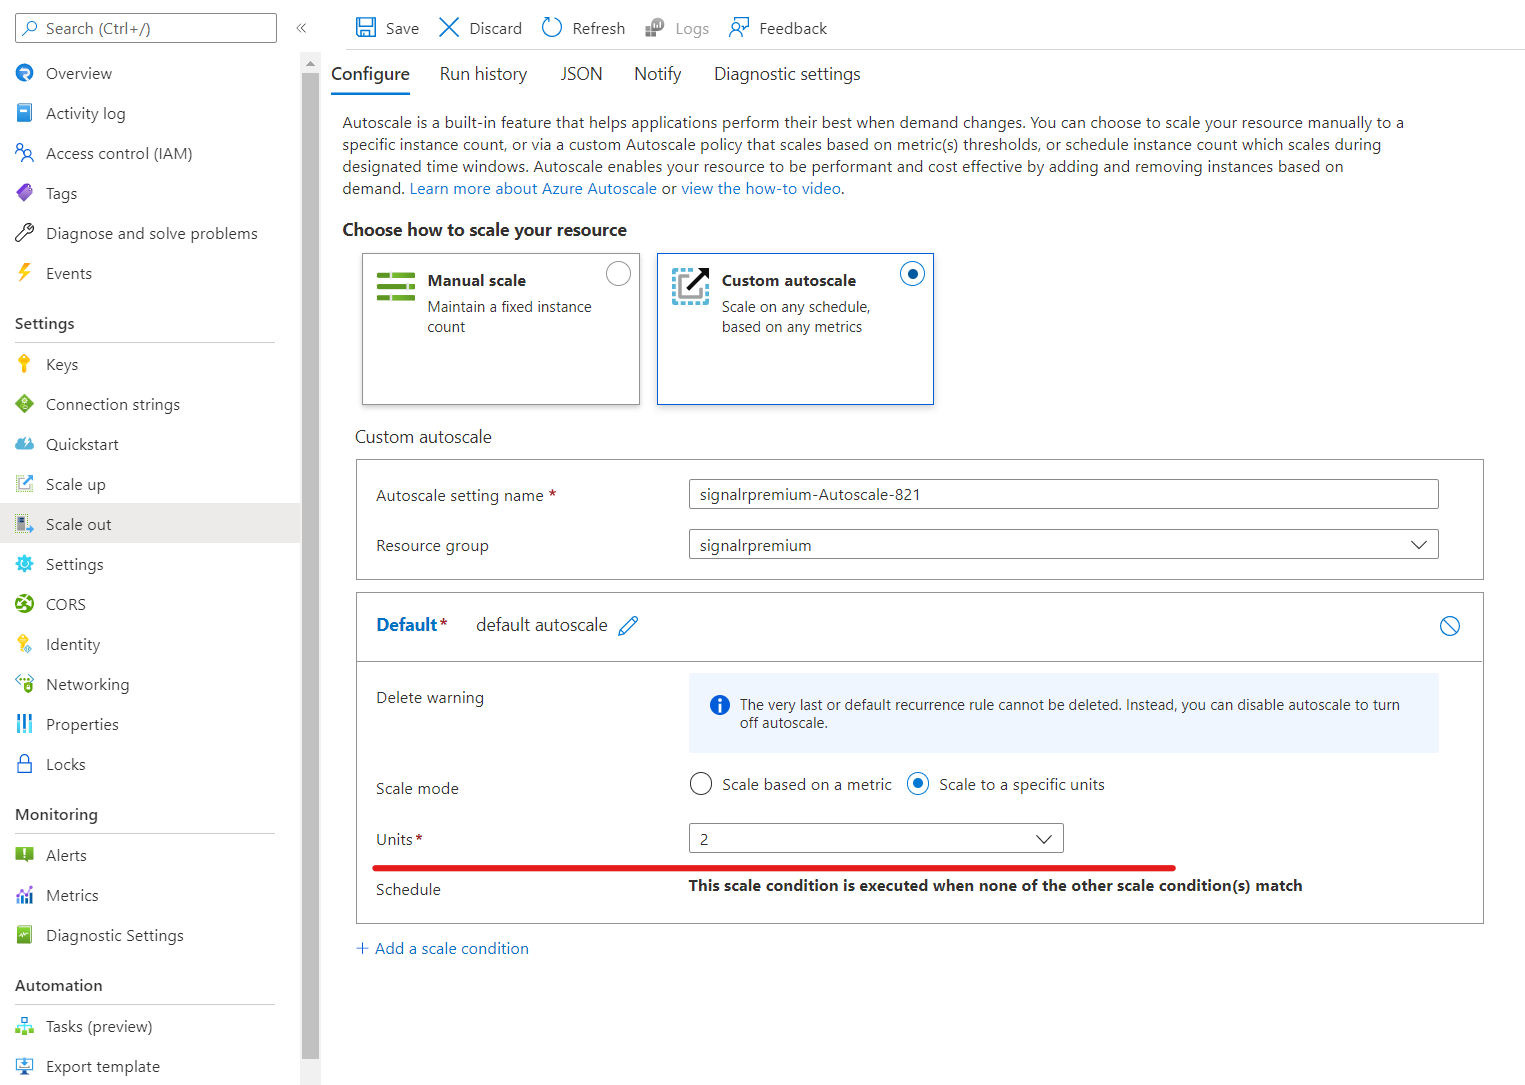Image resolution: width=1525 pixels, height=1085 pixels.
Task: Disable the Default scale condition via circle-slash icon
Action: click(x=1450, y=625)
